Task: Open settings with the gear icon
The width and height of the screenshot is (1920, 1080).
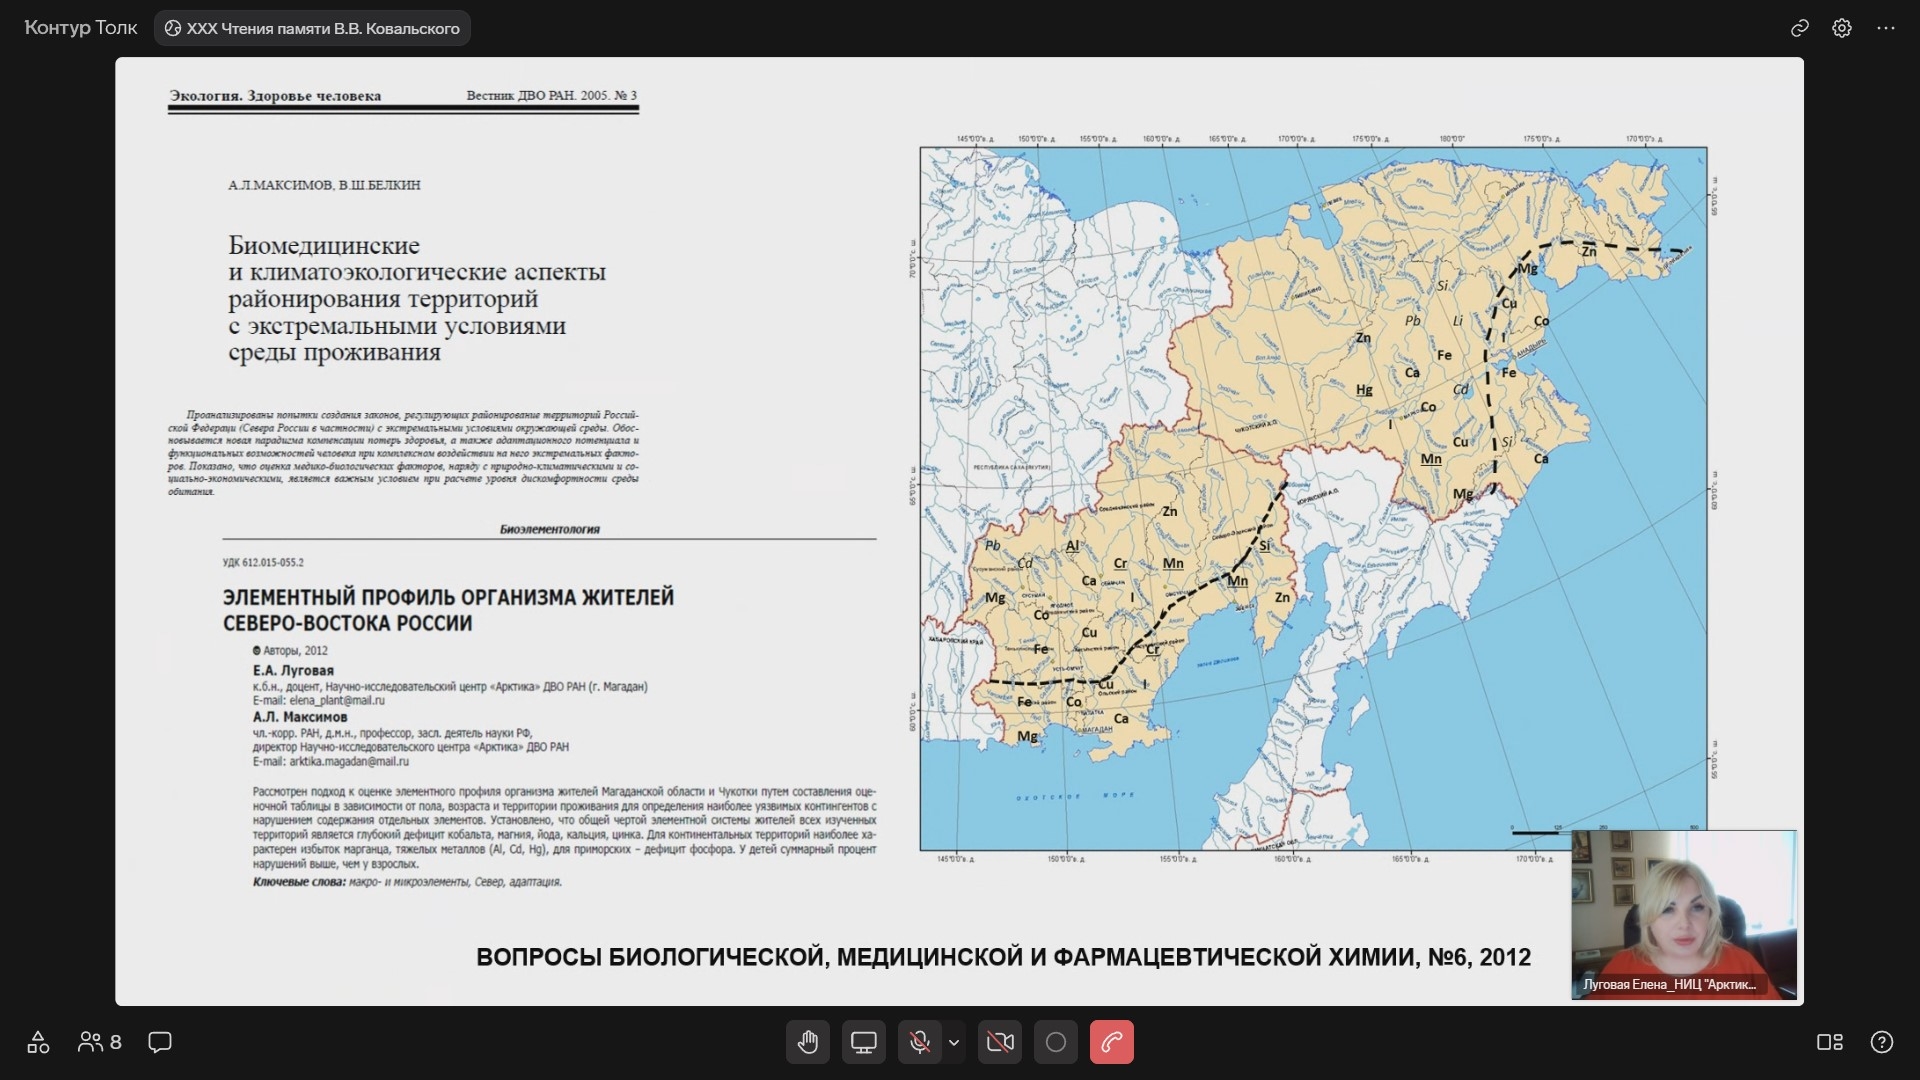Action: tap(1841, 28)
